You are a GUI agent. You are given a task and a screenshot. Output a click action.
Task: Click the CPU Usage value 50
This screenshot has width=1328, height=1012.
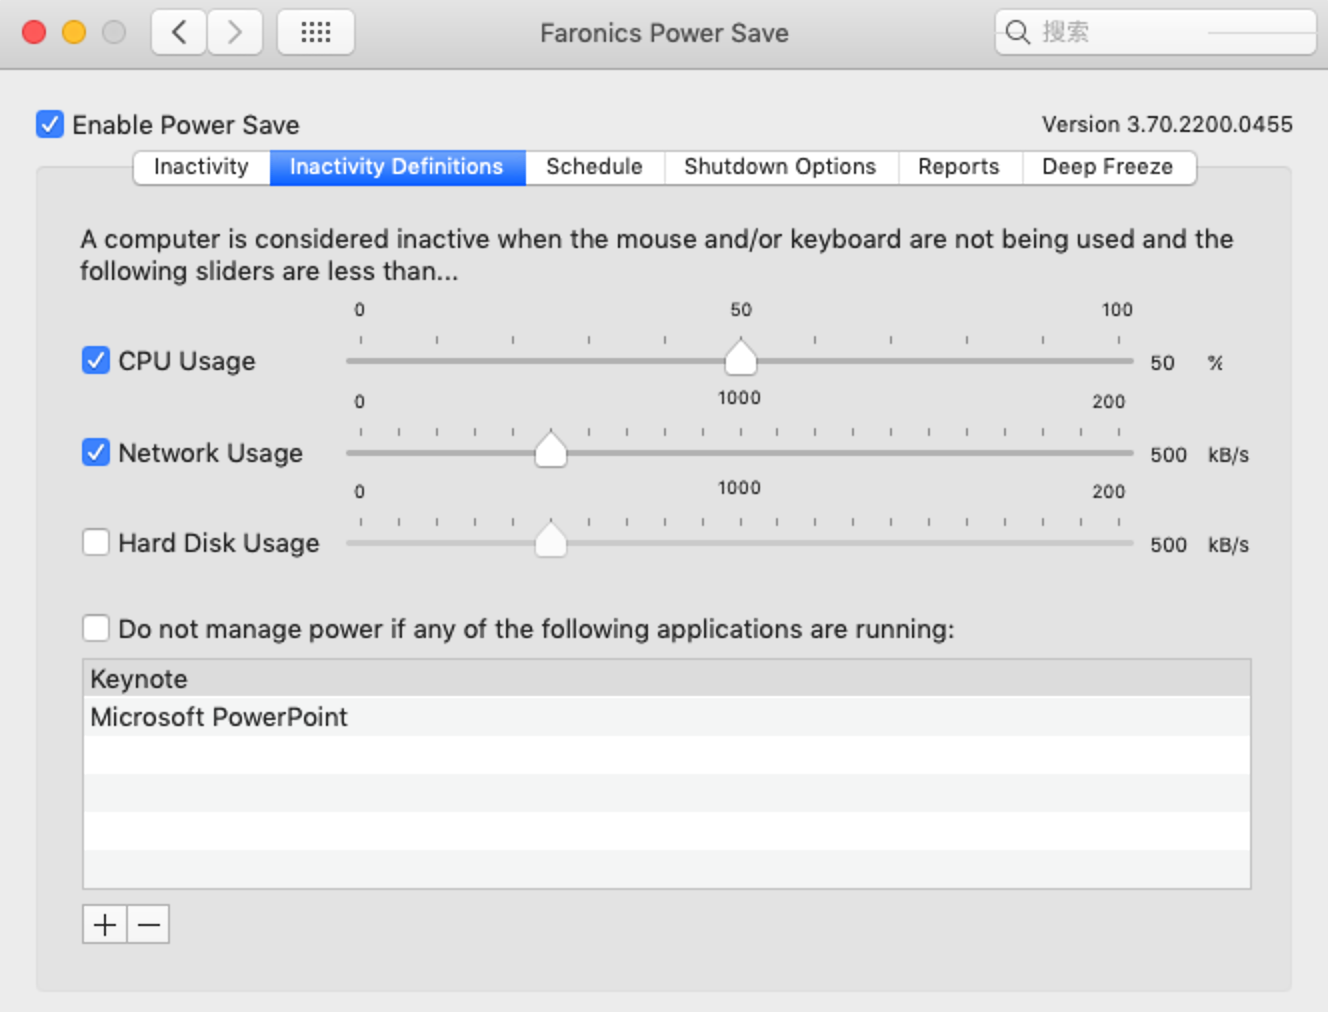pyautogui.click(x=1162, y=363)
